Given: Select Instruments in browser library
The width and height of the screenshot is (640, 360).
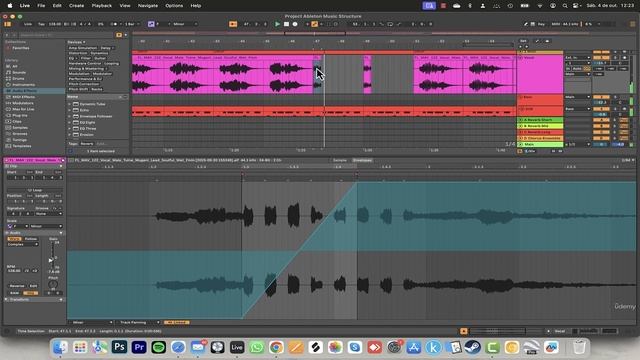Looking at the screenshot, I should point(23,84).
